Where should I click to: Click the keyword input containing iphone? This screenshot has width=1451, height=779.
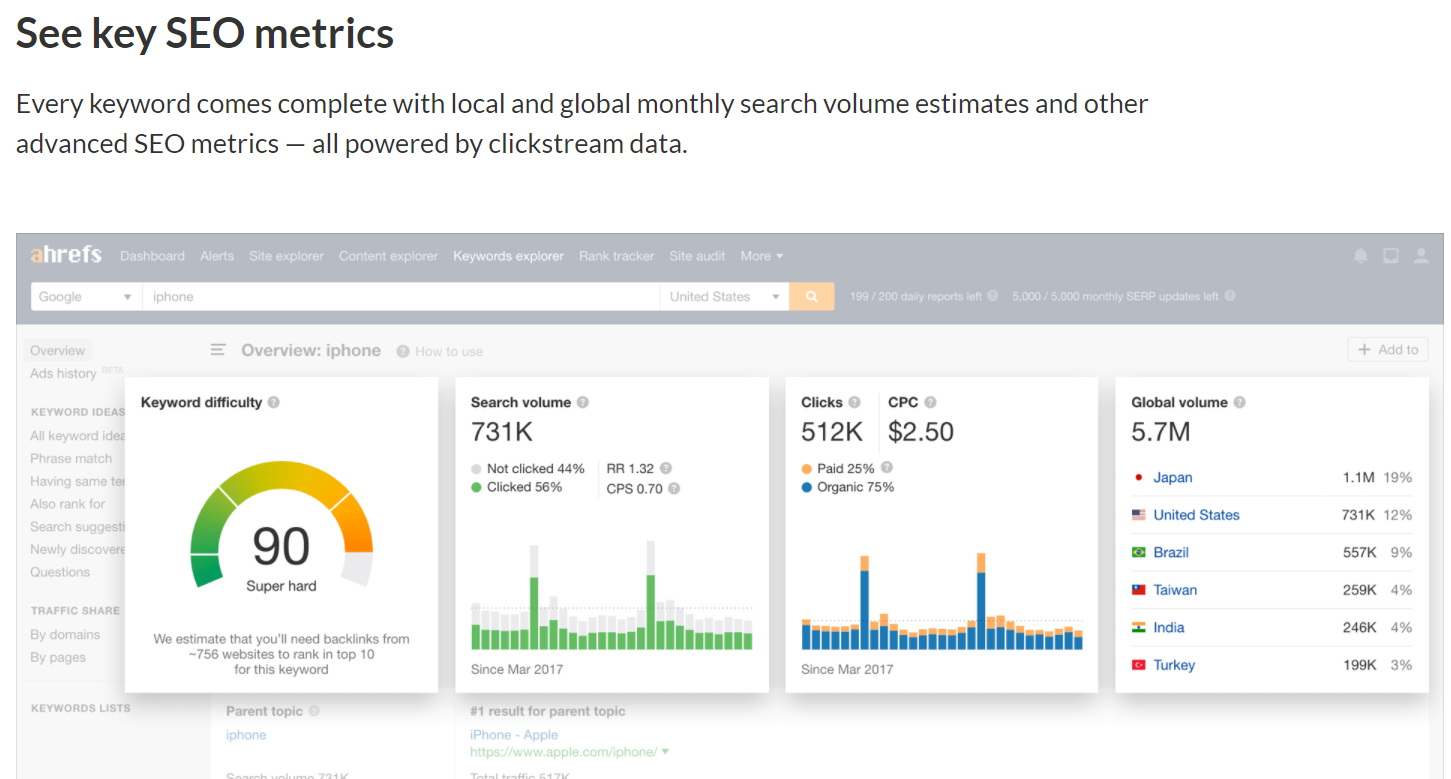click(x=400, y=296)
